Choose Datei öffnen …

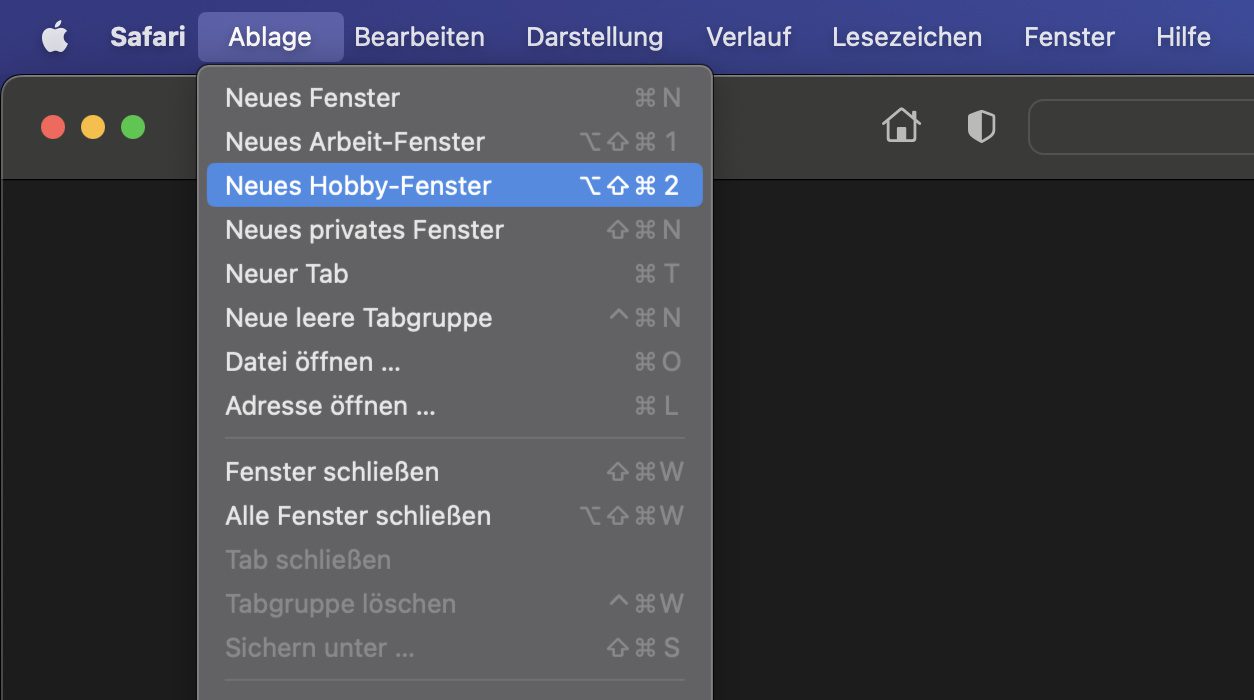(455, 362)
